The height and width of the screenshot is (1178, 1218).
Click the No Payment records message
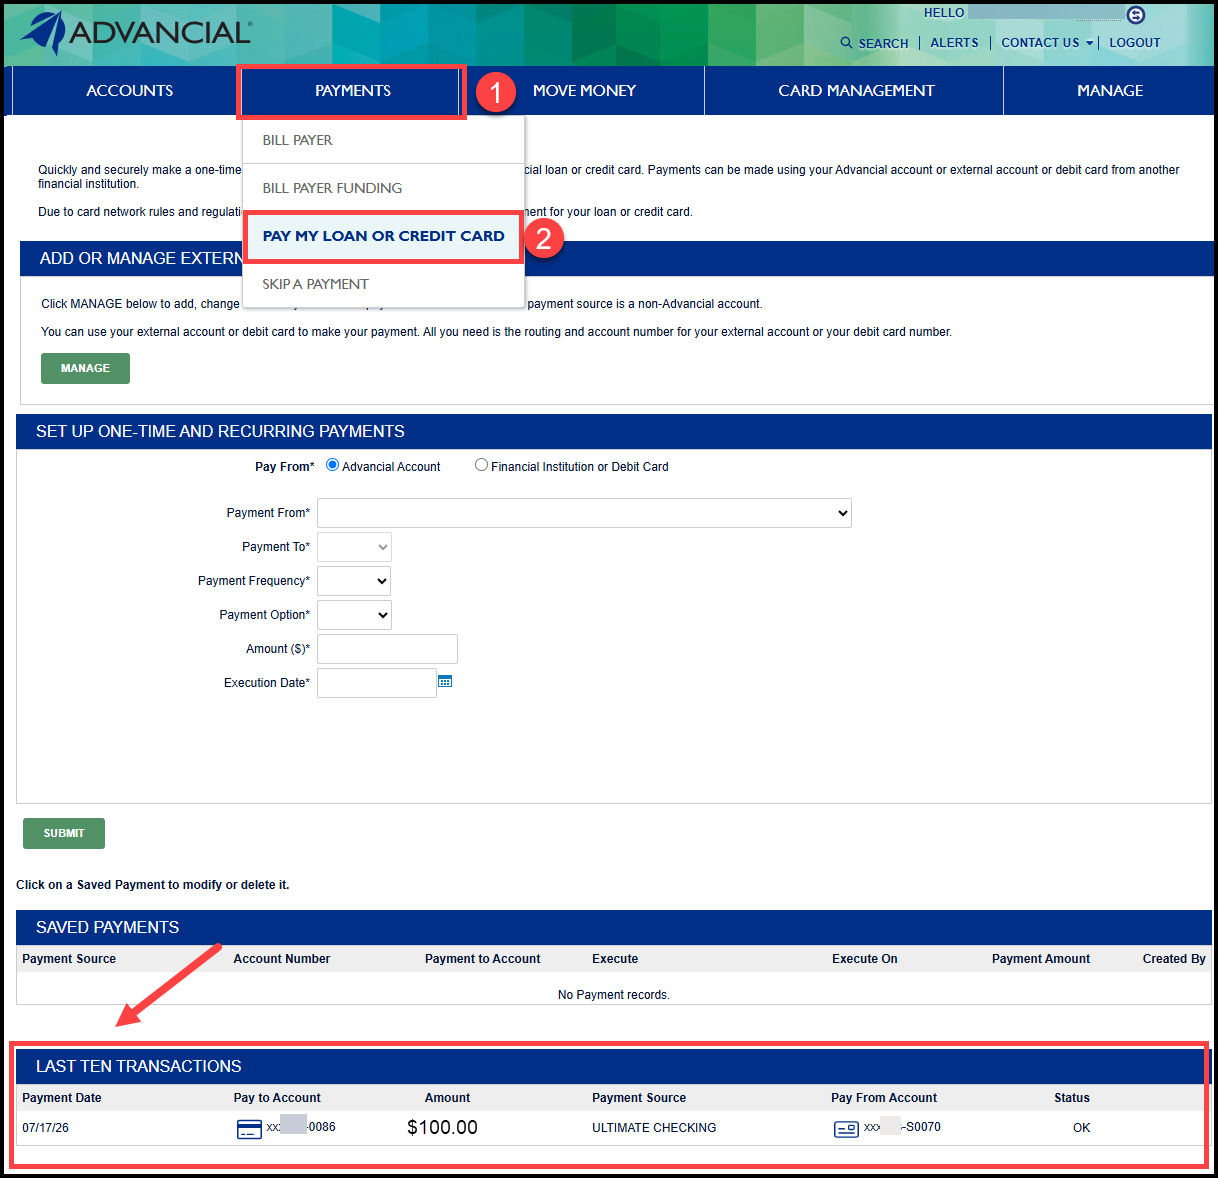614,995
